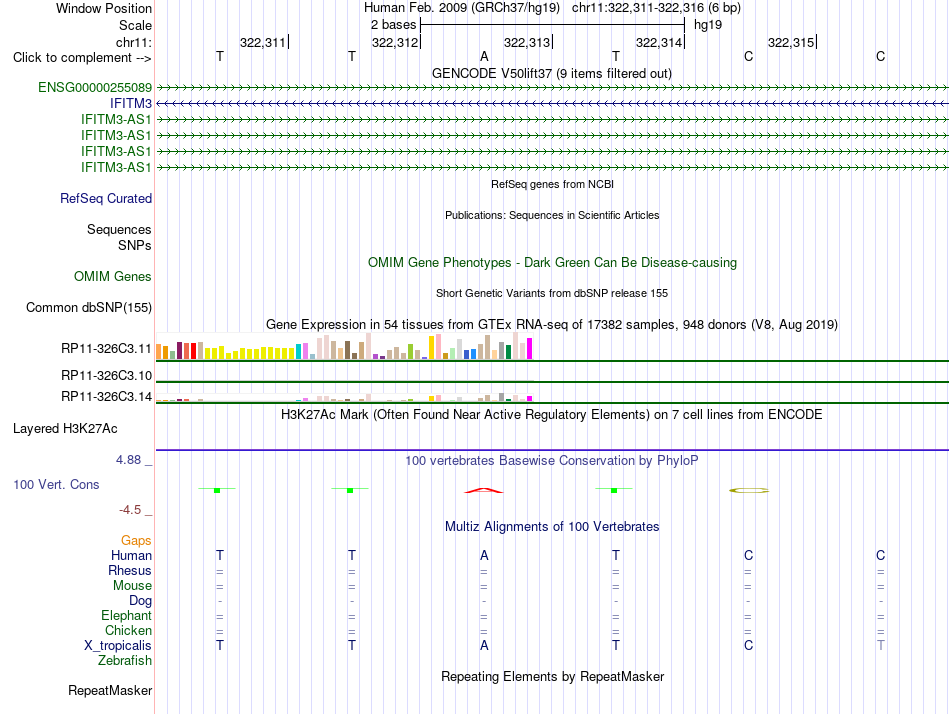950x714 pixels.
Task: Select the Human alignment row label
Action: pos(131,555)
